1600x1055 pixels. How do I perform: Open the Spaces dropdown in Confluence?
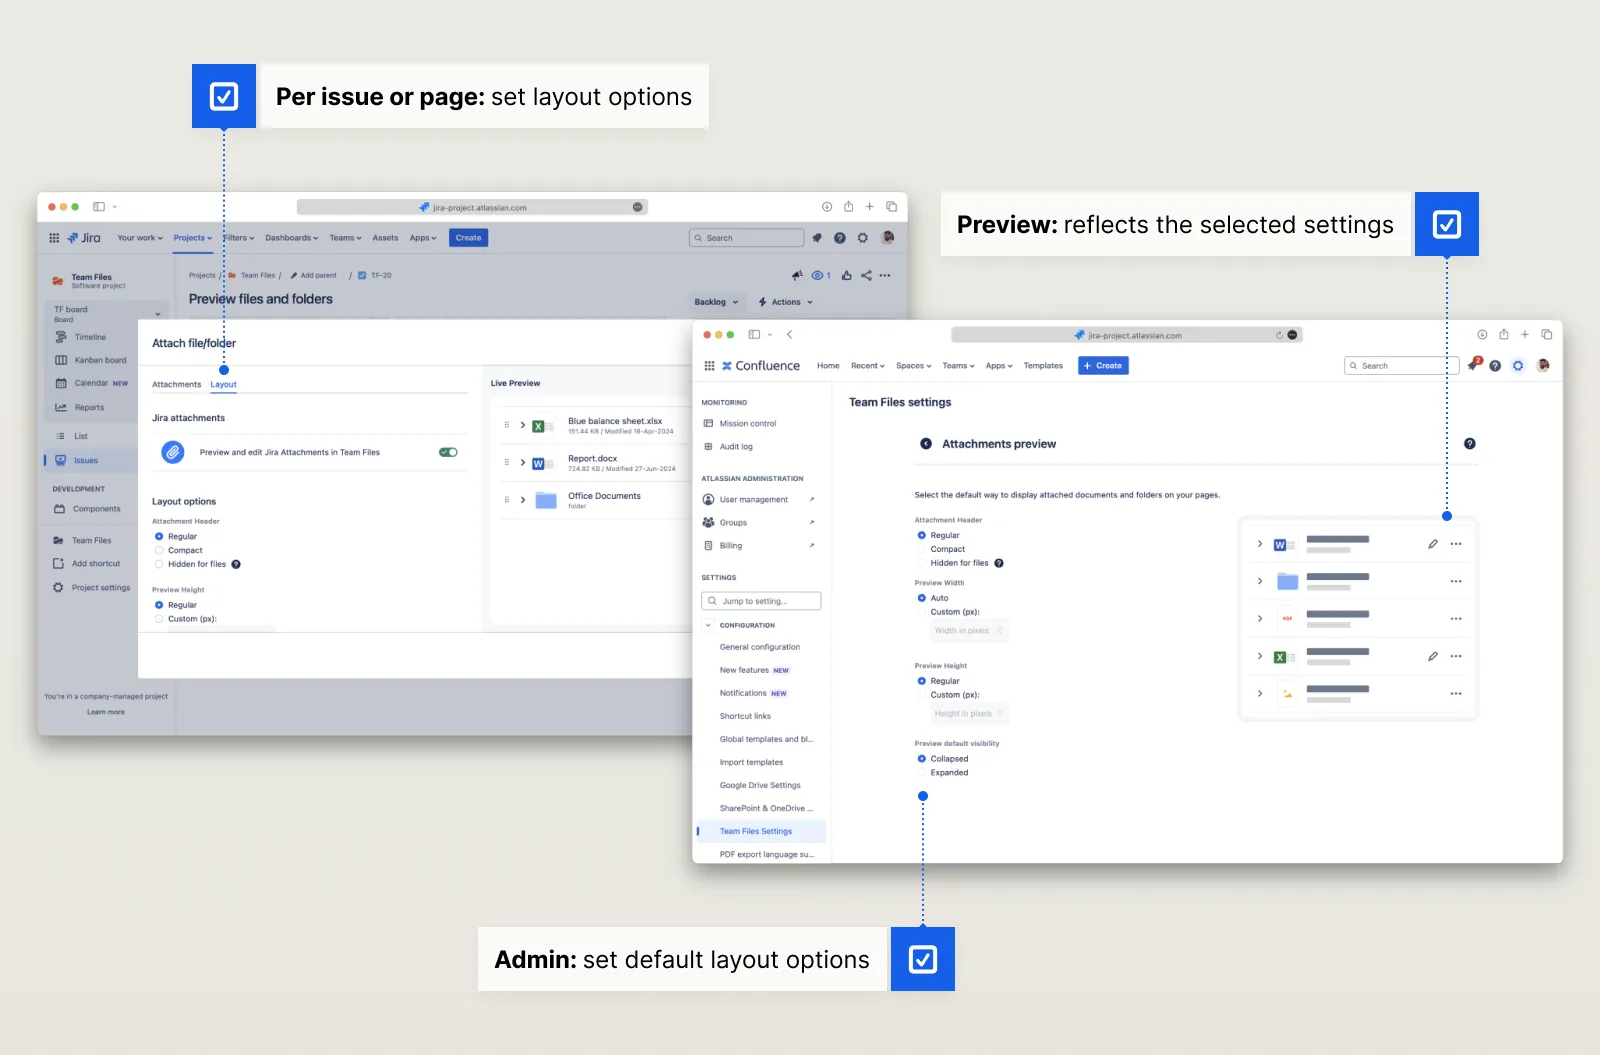tap(913, 366)
